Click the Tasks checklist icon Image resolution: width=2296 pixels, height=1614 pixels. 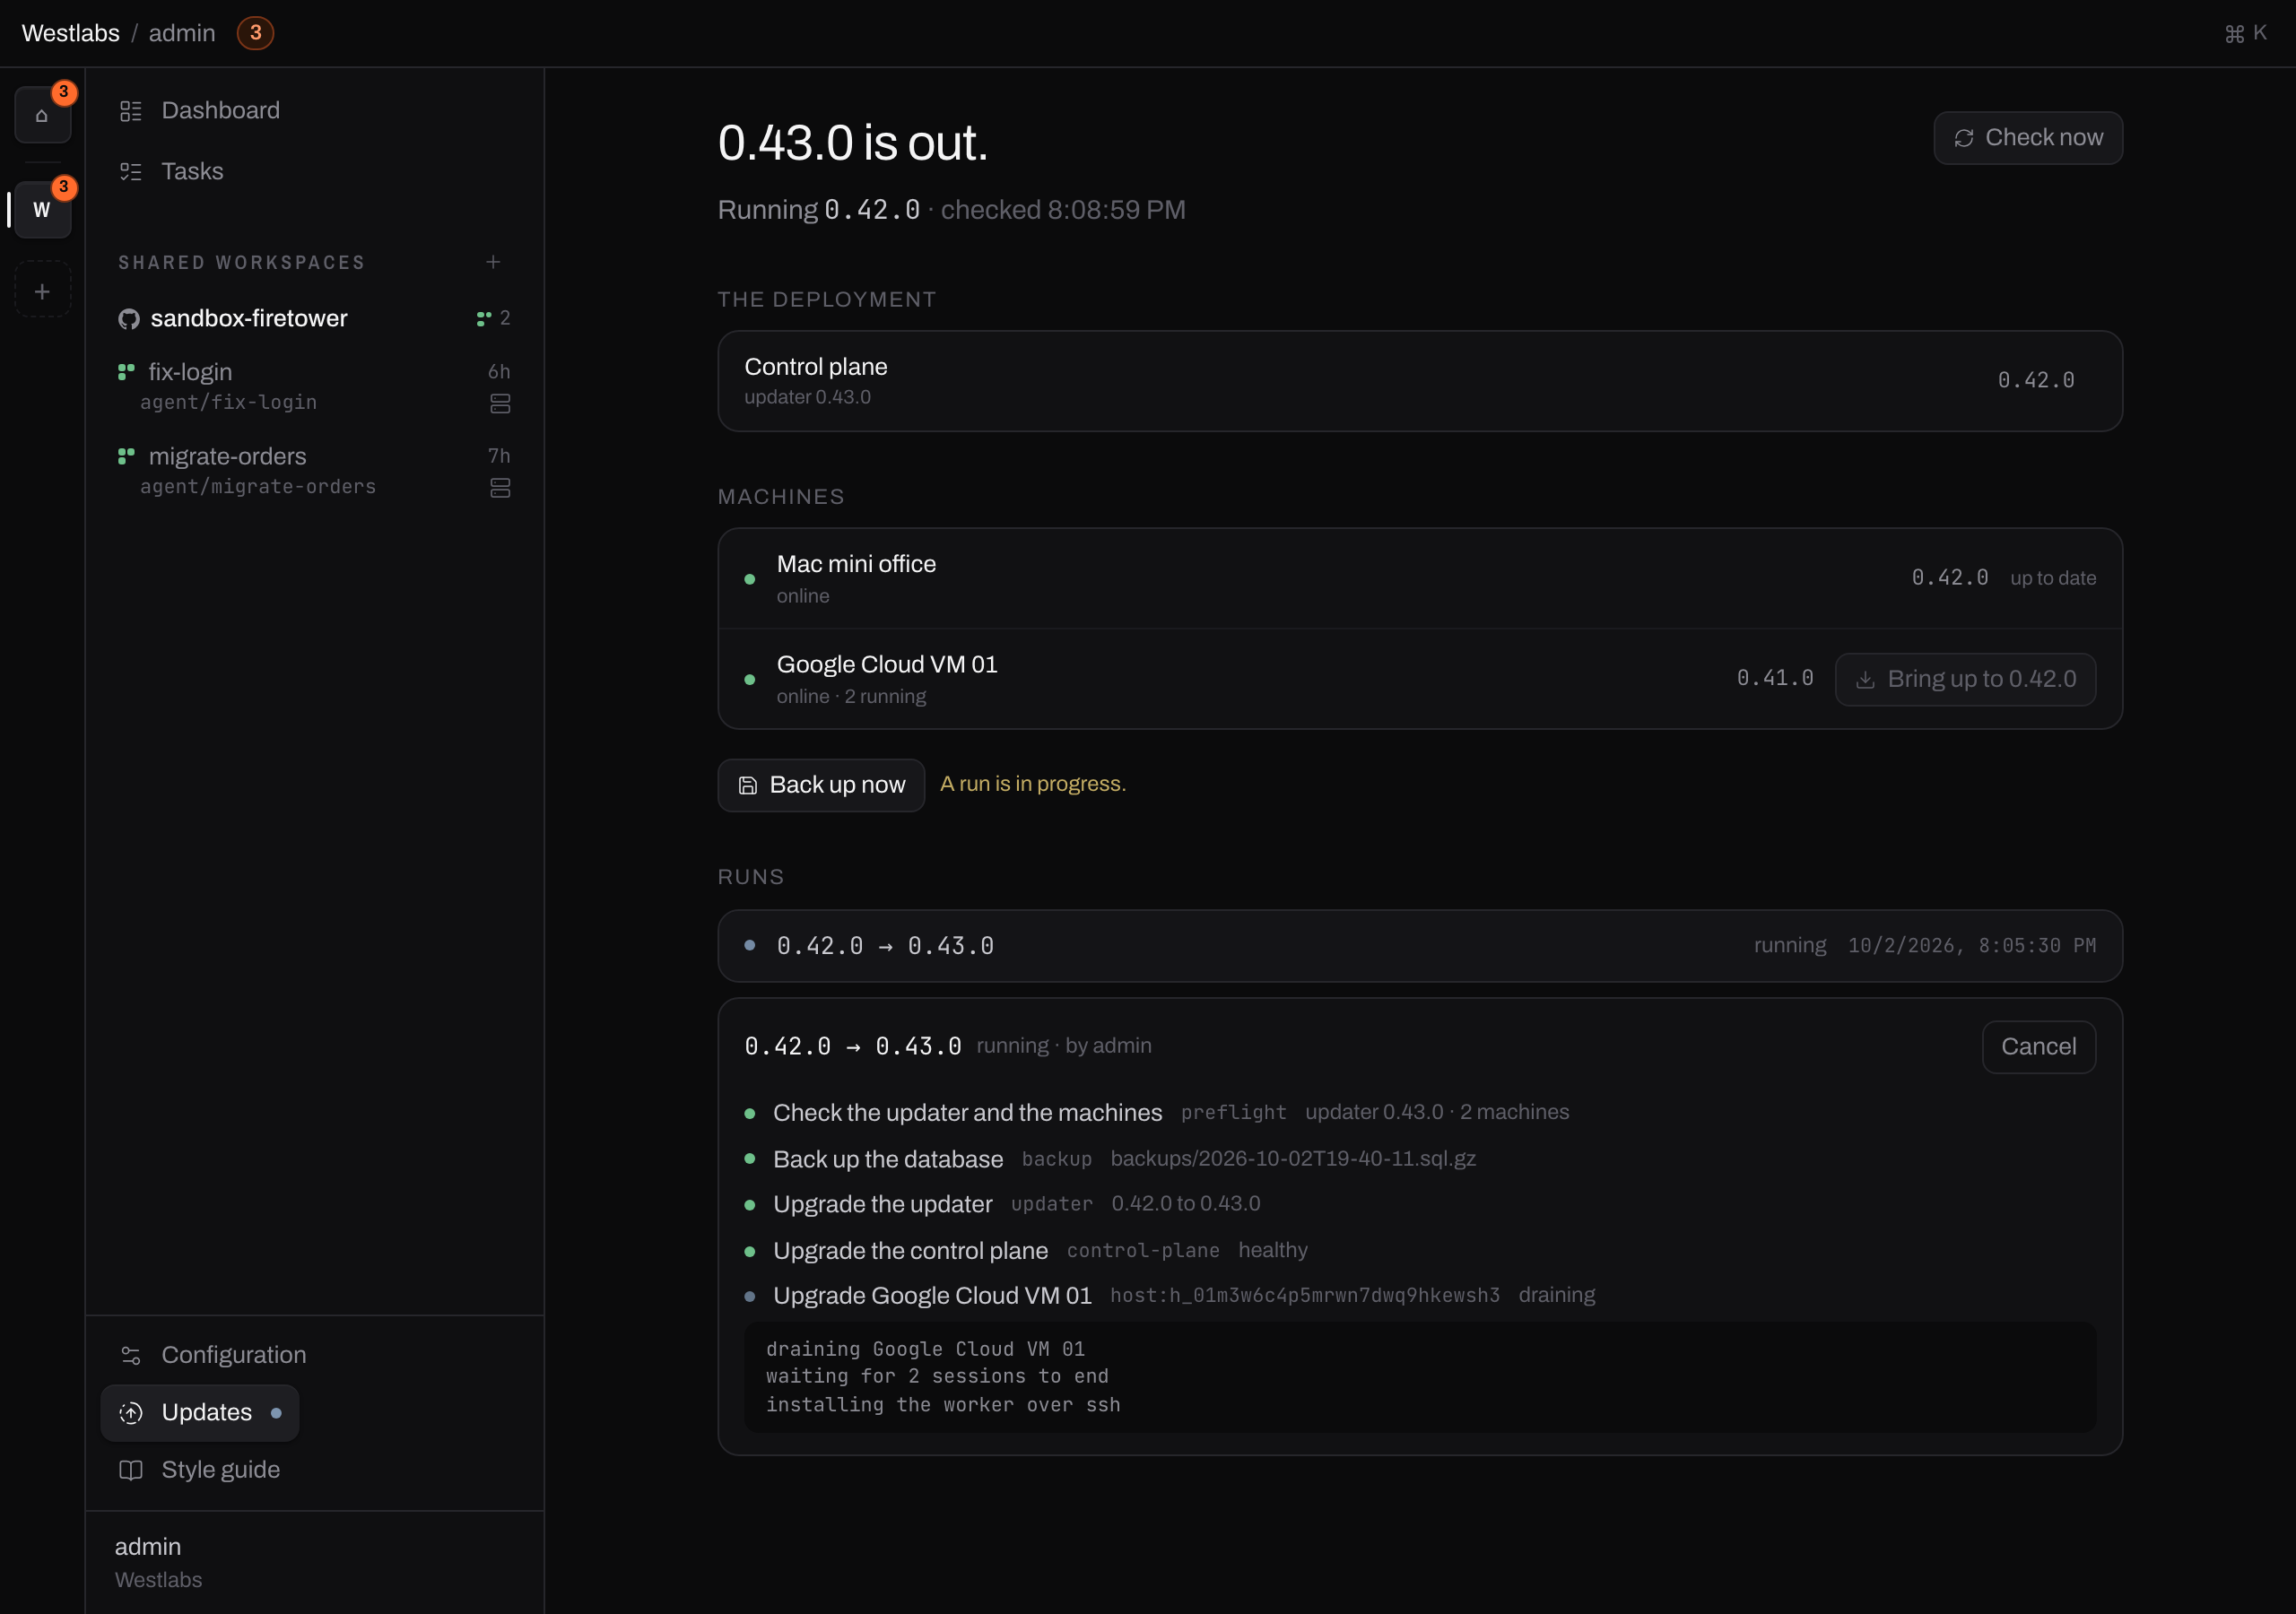131,171
